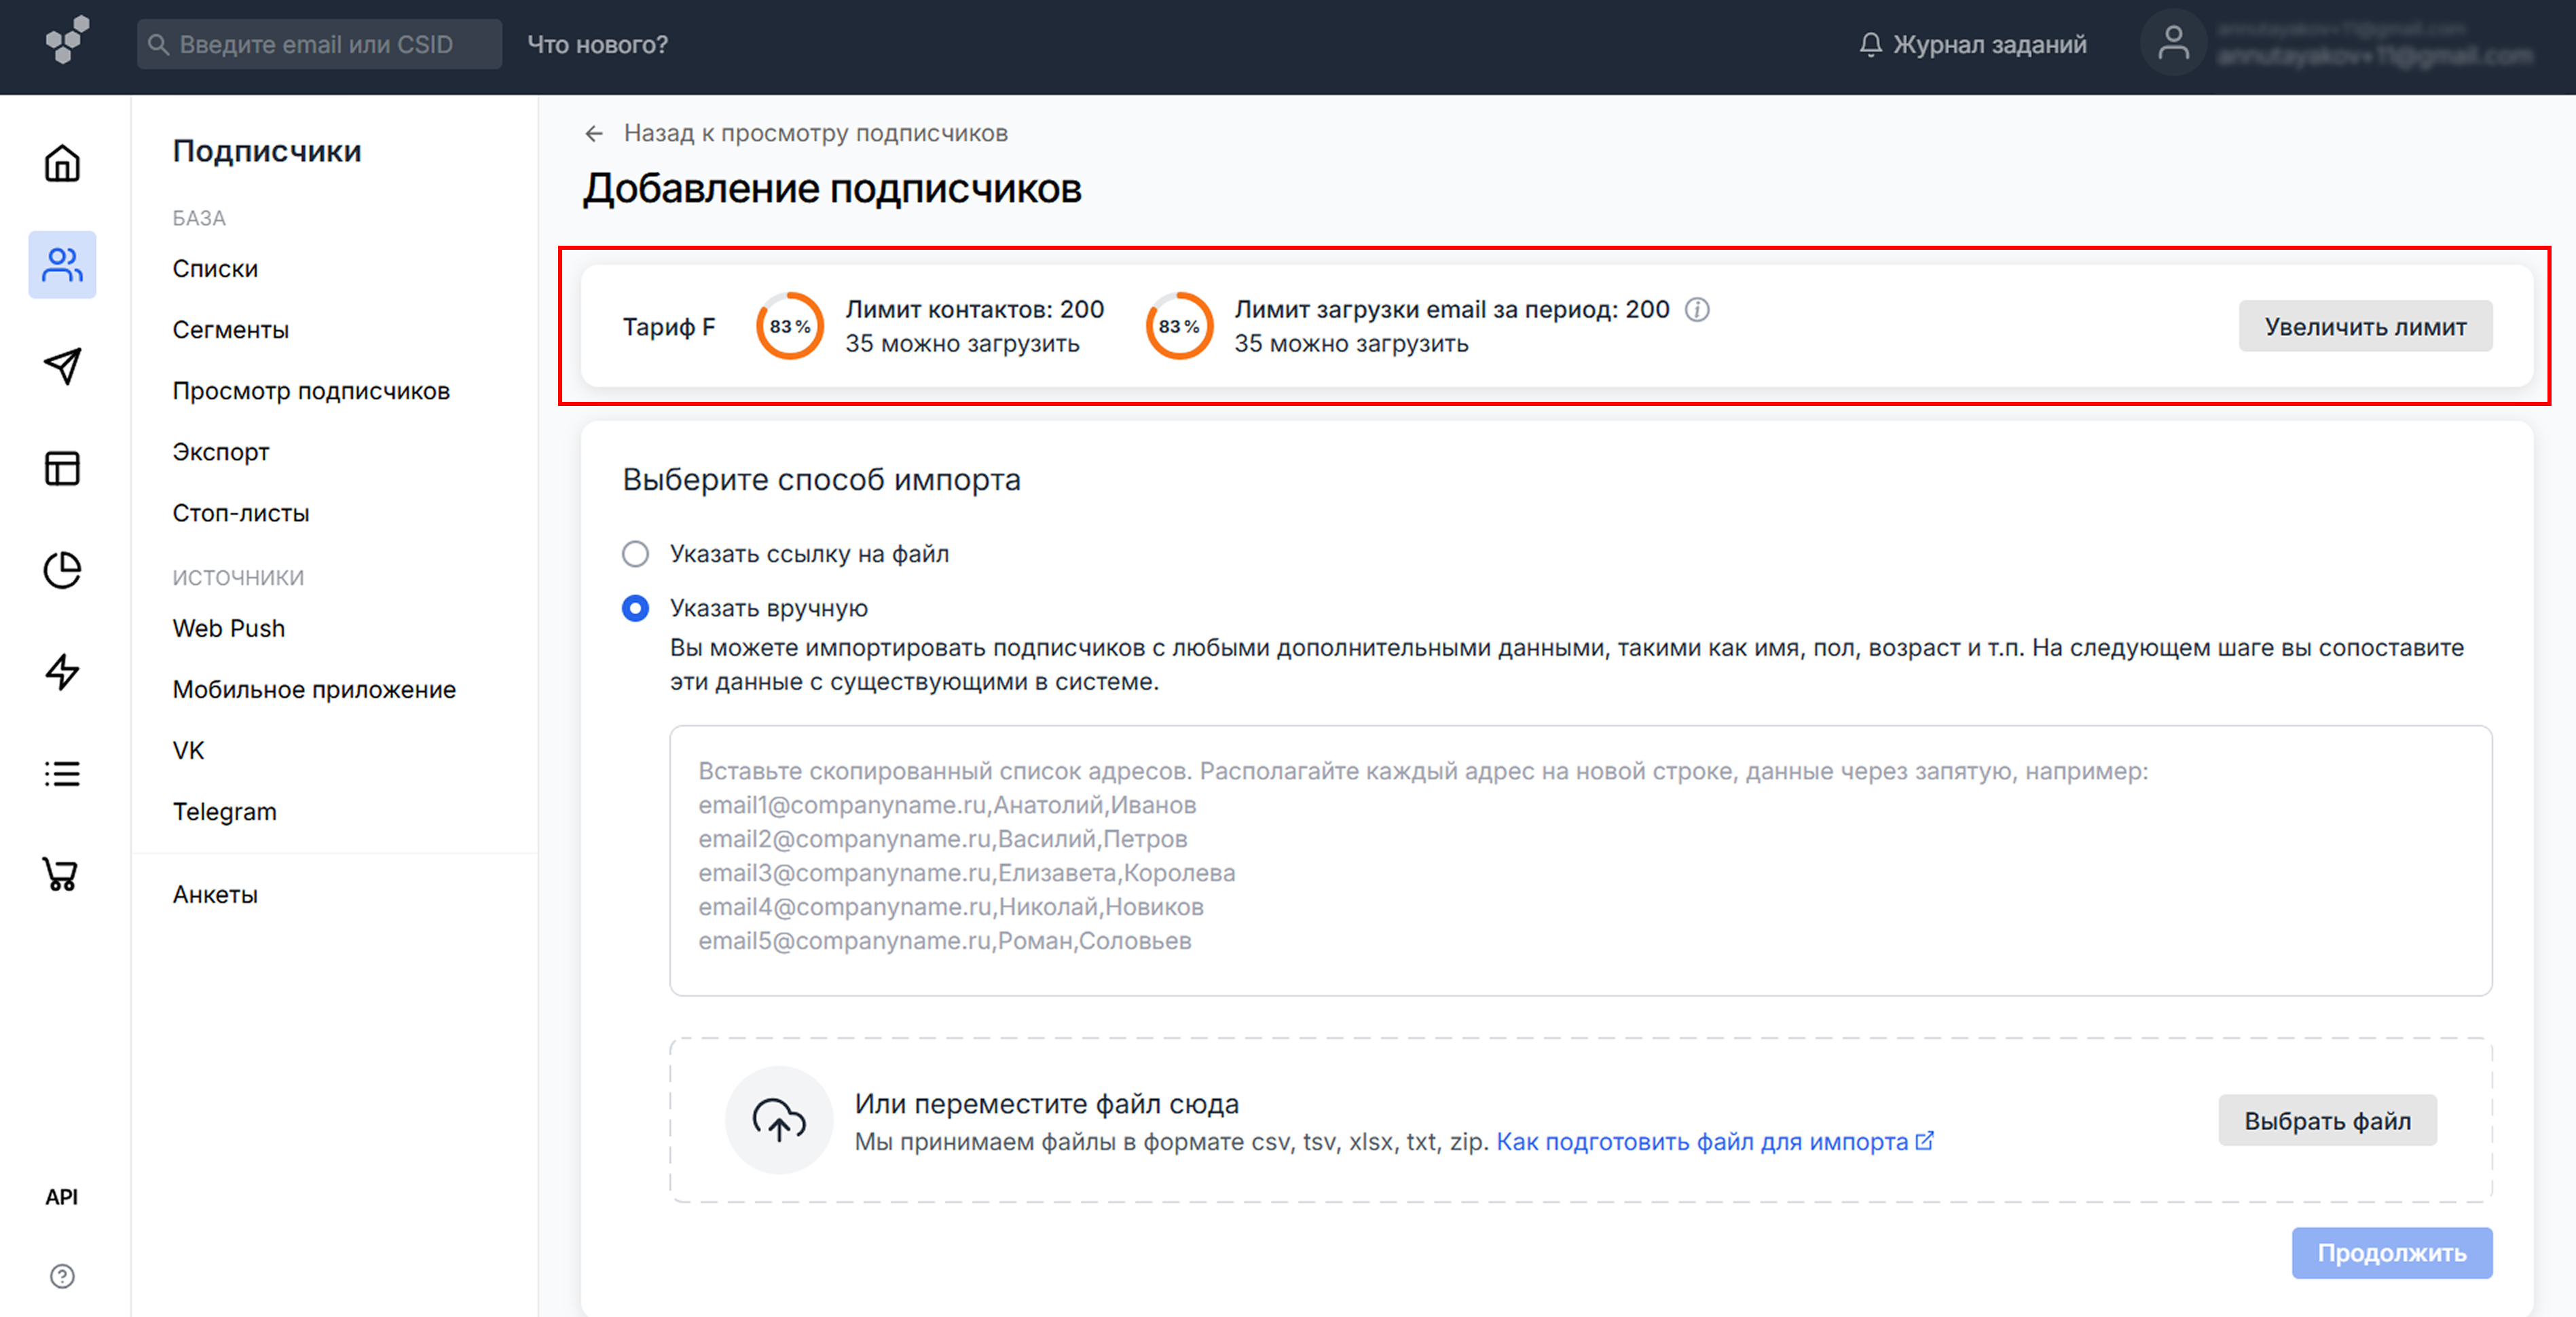Click the paper plane campaigns icon
Screen dimensions: 2576x1317
coord(62,366)
